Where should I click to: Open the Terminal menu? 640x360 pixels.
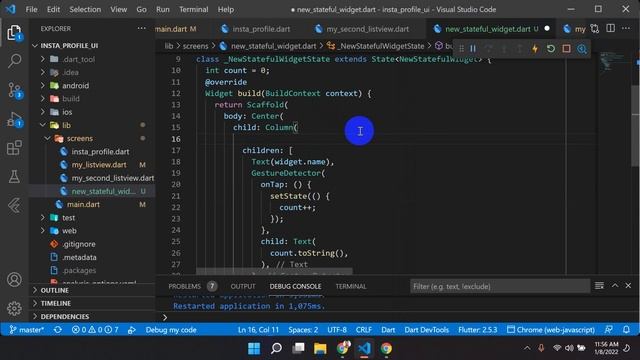[193, 9]
